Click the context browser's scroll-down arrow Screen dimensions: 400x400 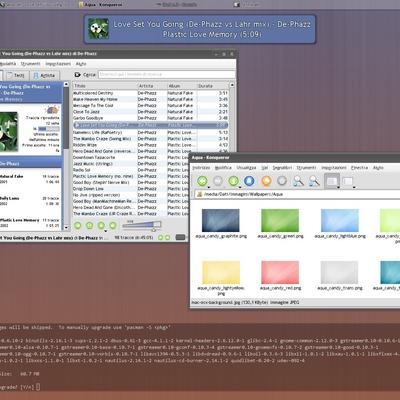point(66,228)
